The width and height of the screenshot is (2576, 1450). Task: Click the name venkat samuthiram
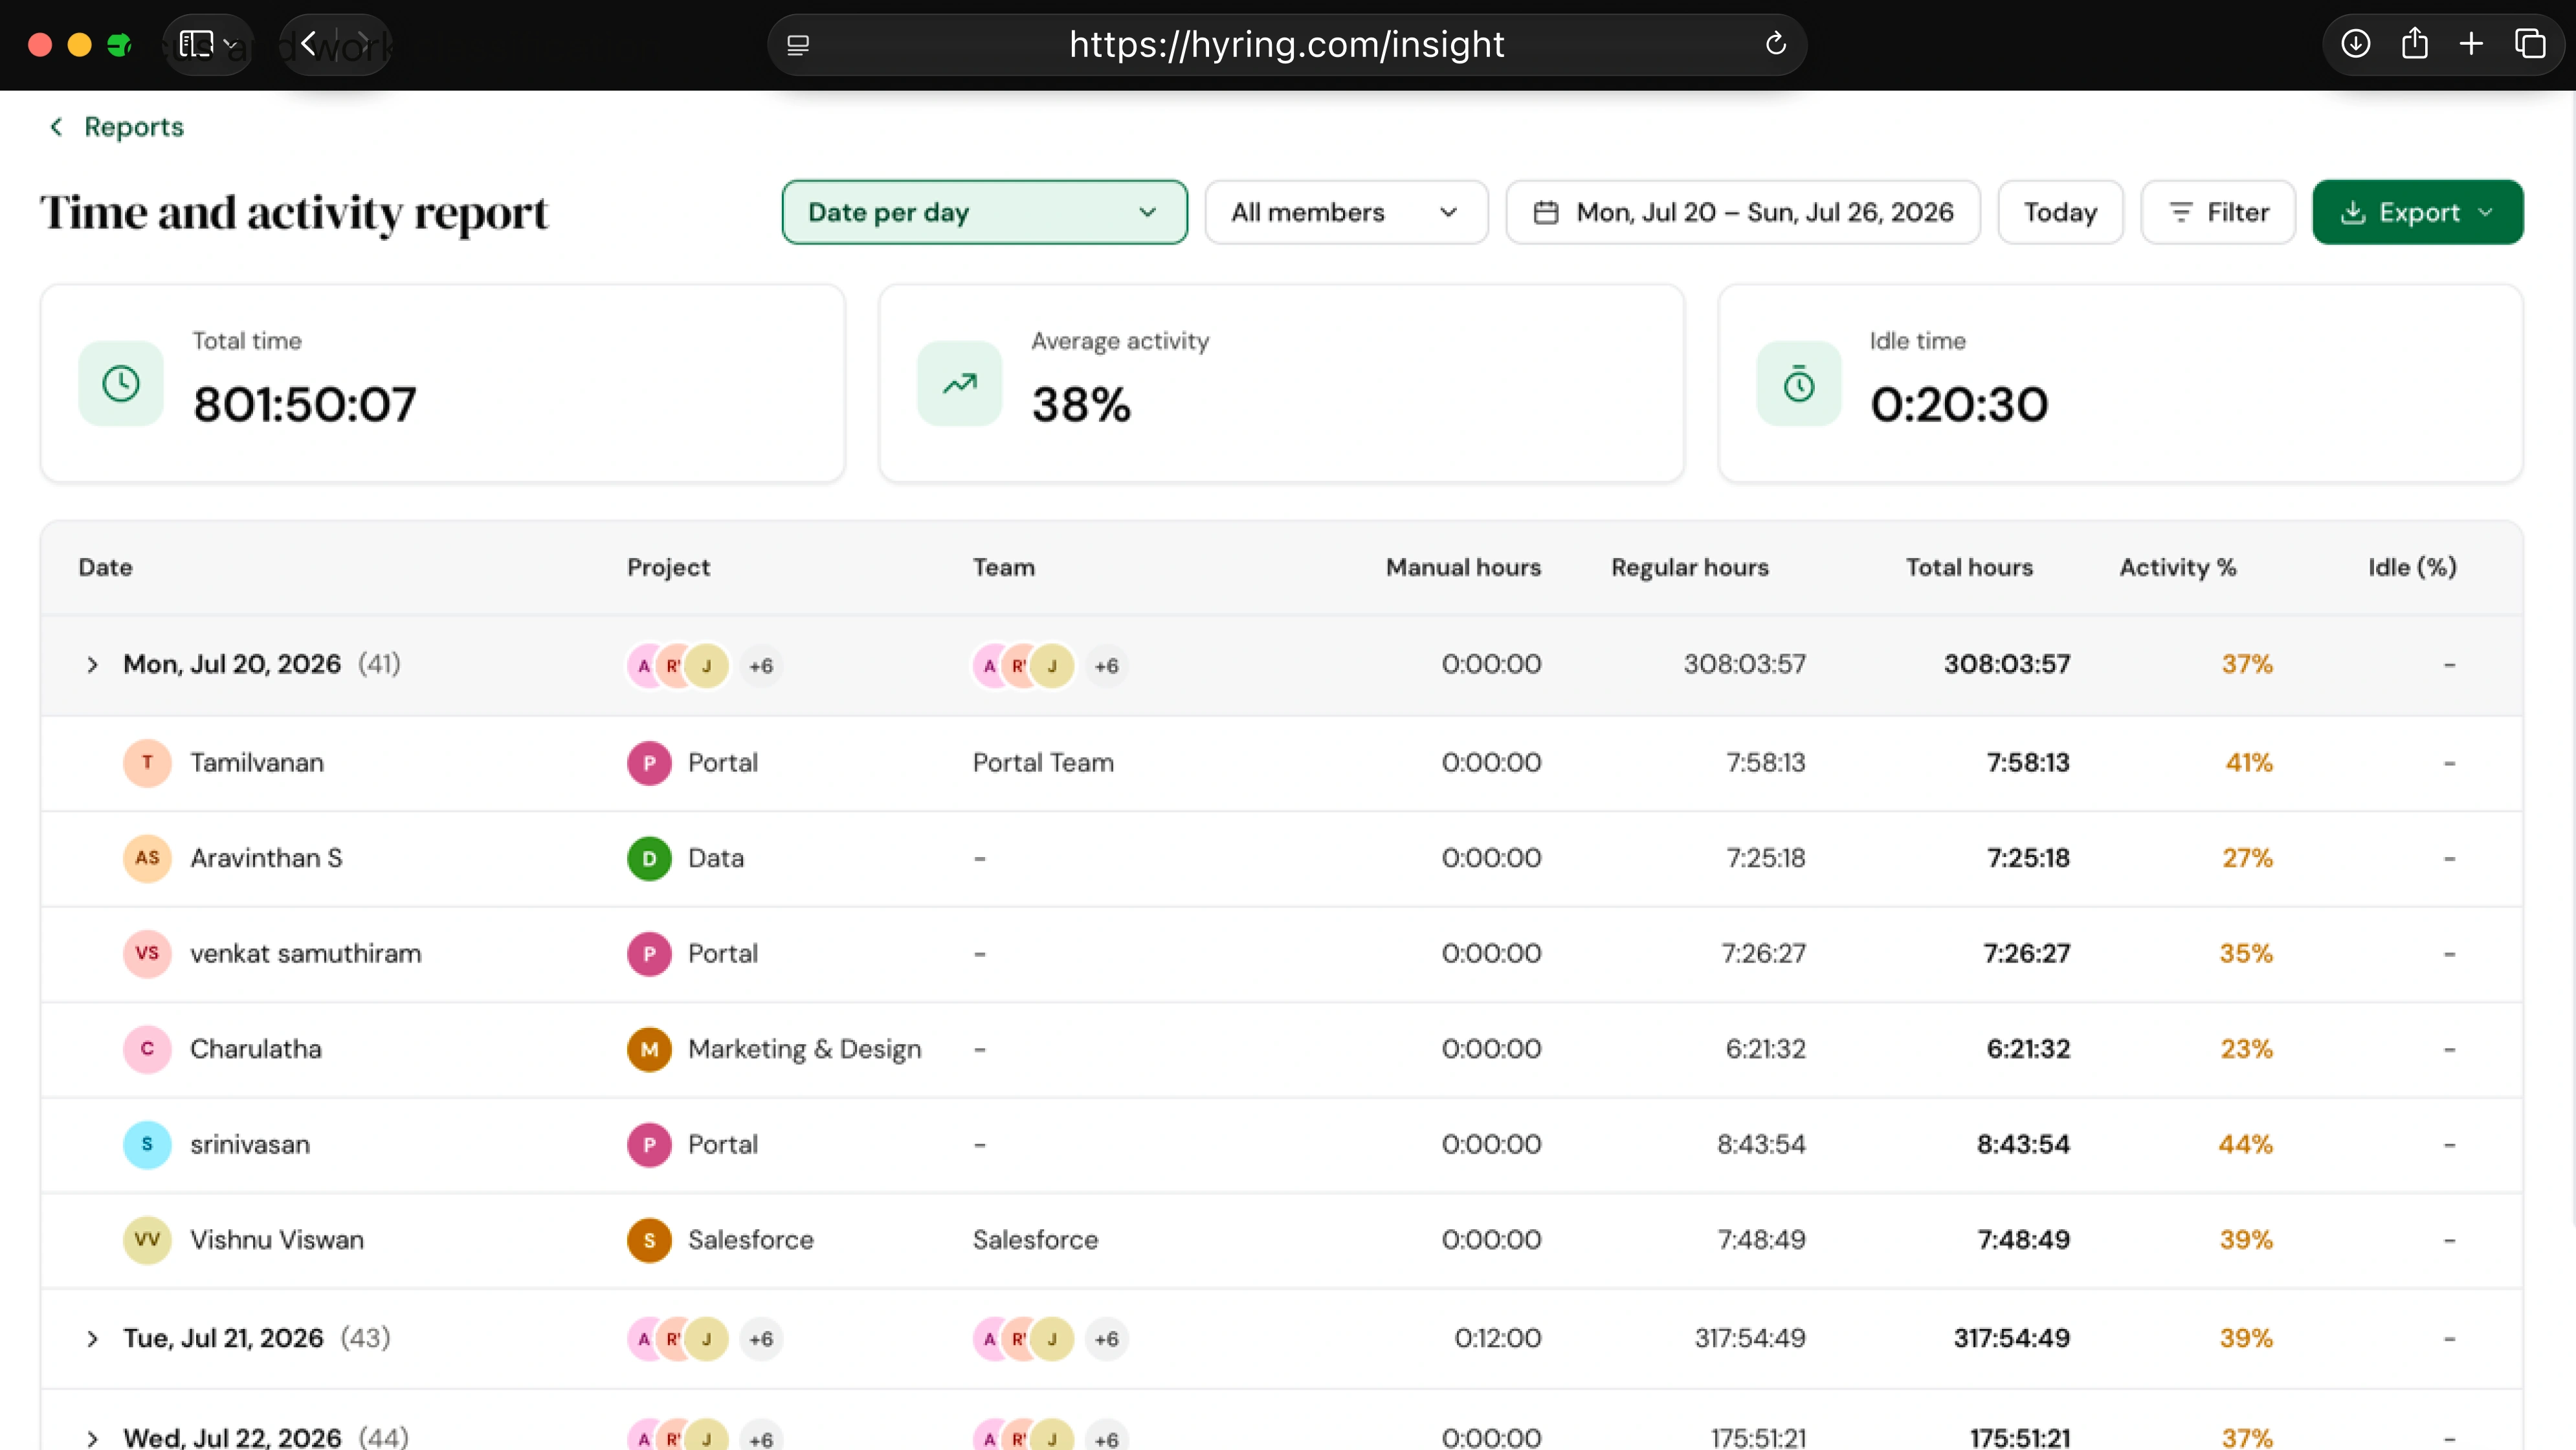point(306,954)
